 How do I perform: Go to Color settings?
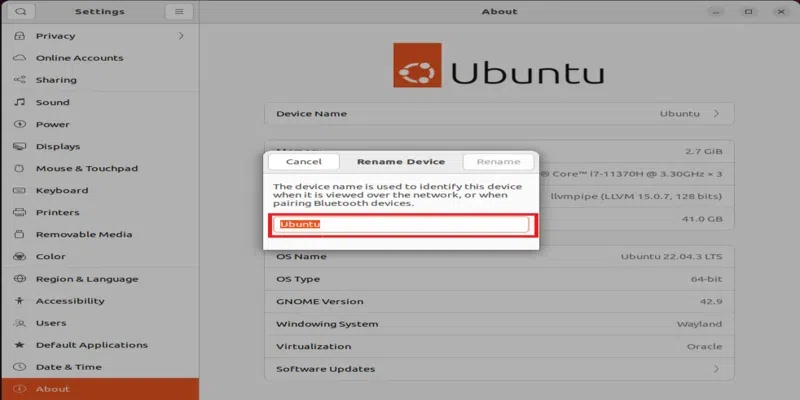tap(99, 256)
